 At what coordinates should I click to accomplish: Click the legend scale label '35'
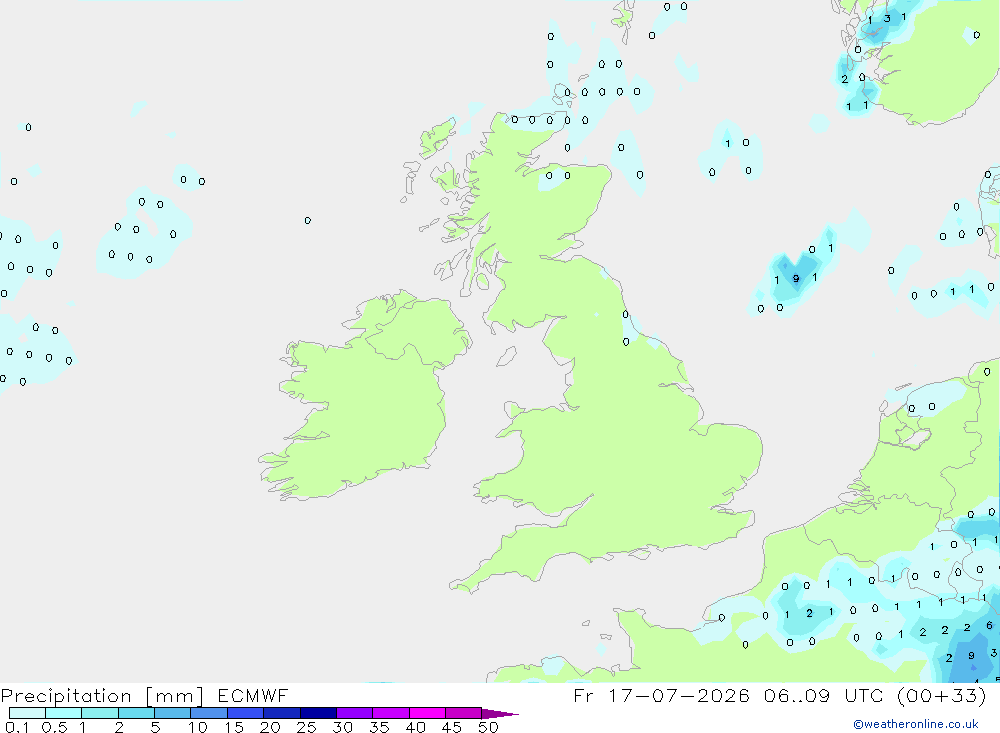click(x=379, y=727)
